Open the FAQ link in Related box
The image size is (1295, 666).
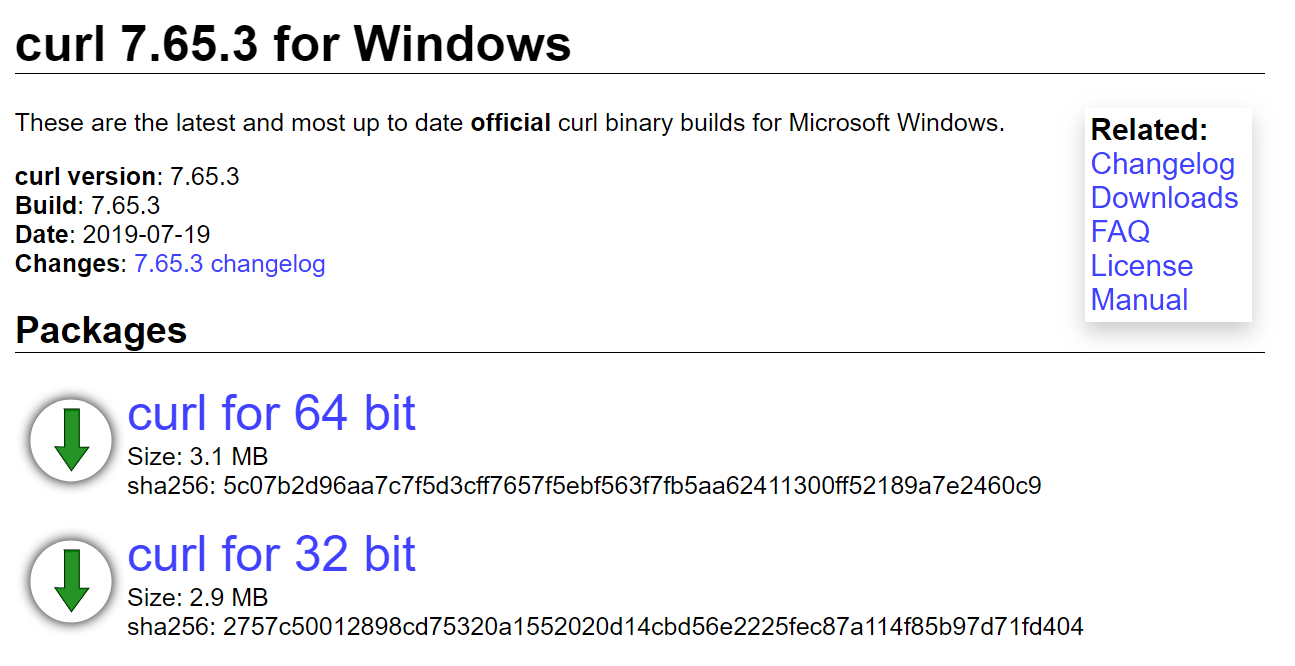tap(1120, 232)
